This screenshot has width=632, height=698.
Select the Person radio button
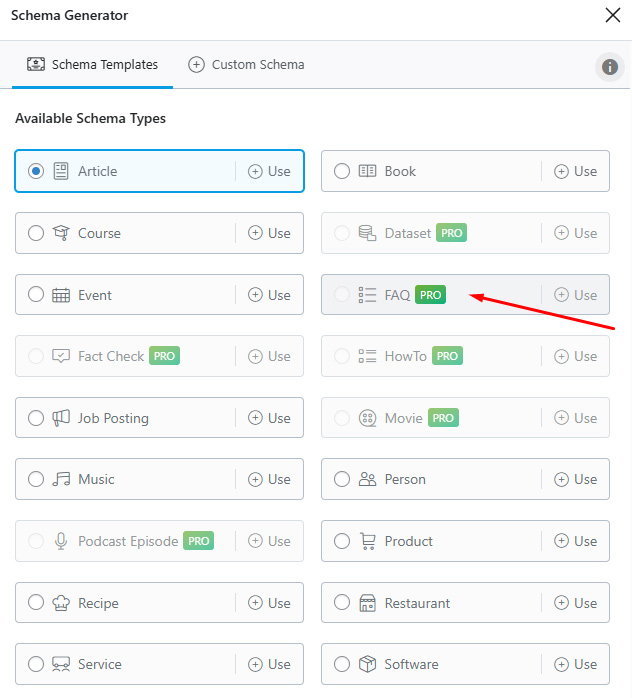[342, 479]
